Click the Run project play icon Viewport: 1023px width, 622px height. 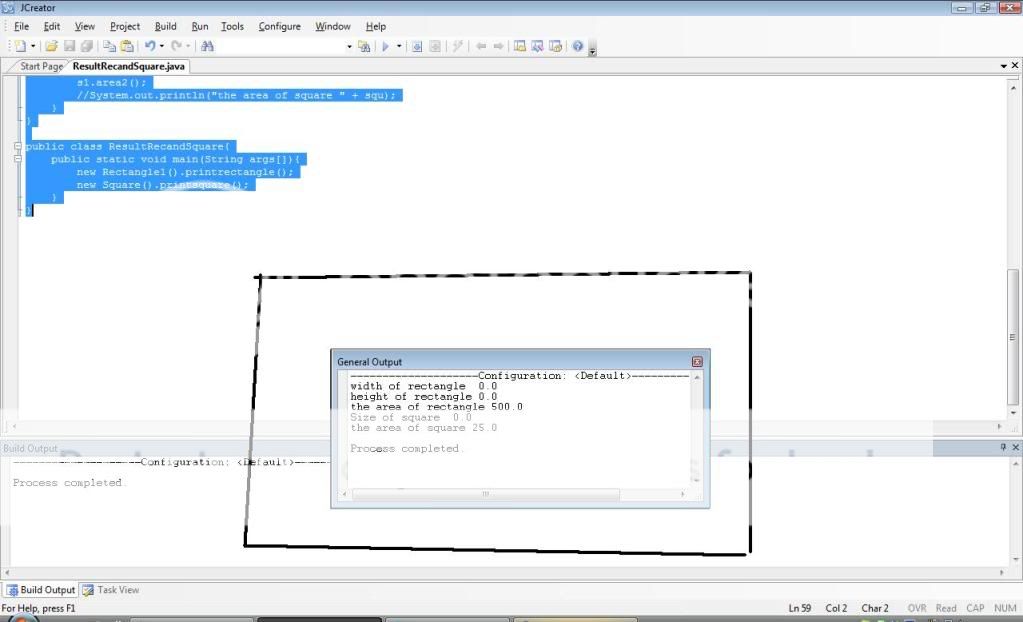[385, 46]
